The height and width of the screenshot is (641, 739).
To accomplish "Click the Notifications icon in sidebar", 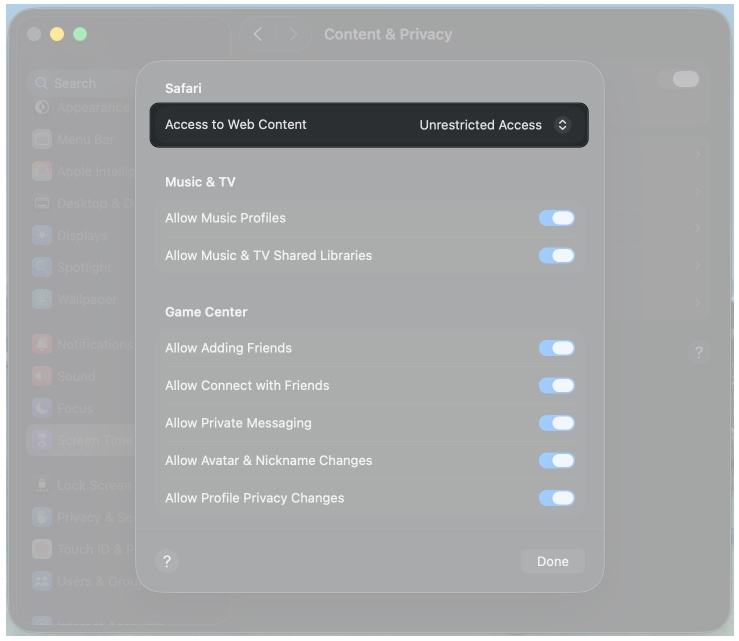I will [x=42, y=344].
